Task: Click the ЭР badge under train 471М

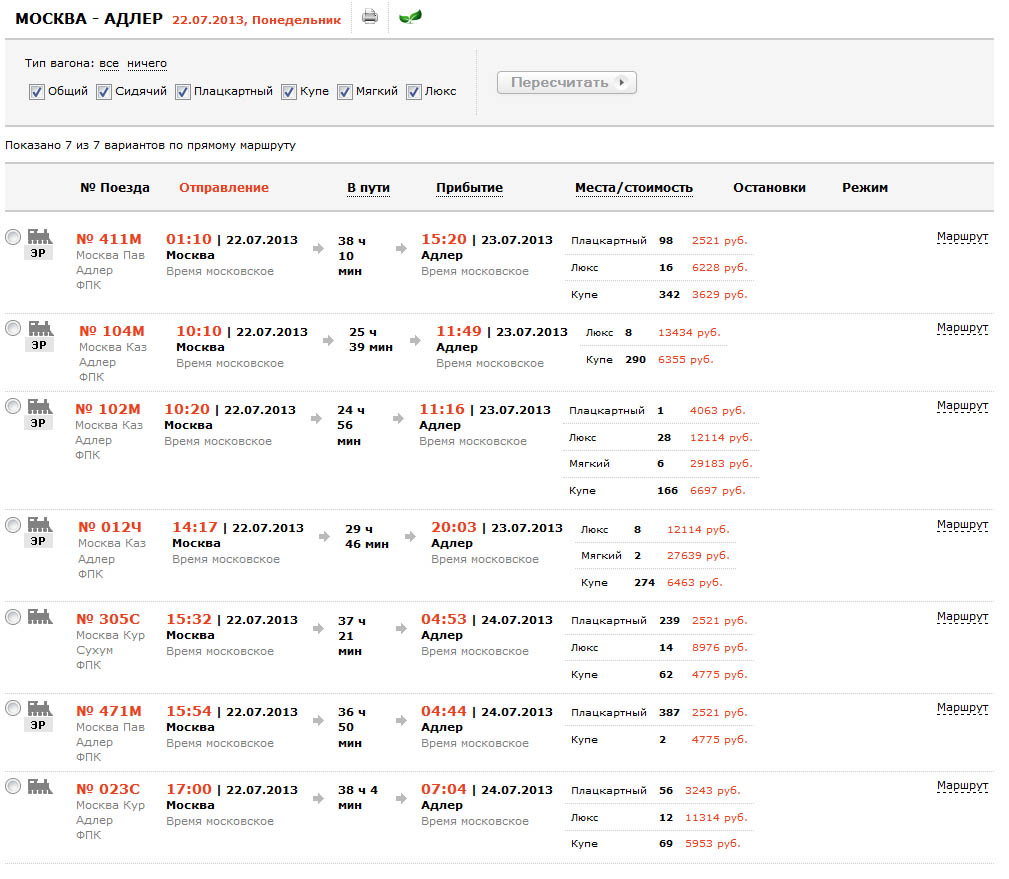Action: coord(38,725)
